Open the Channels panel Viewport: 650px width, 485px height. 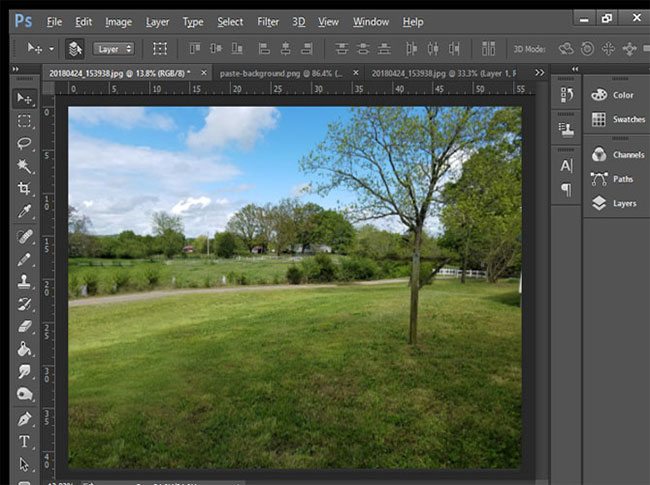pos(627,155)
